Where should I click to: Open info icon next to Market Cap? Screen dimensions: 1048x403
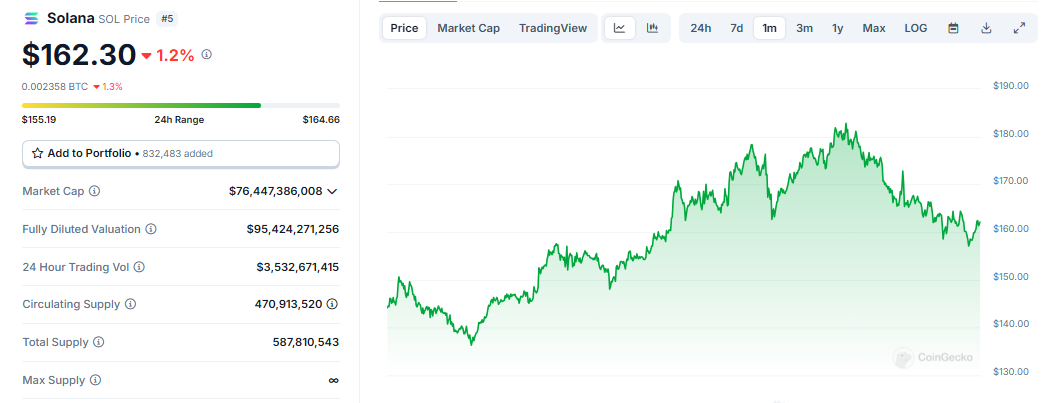pyautogui.click(x=95, y=191)
